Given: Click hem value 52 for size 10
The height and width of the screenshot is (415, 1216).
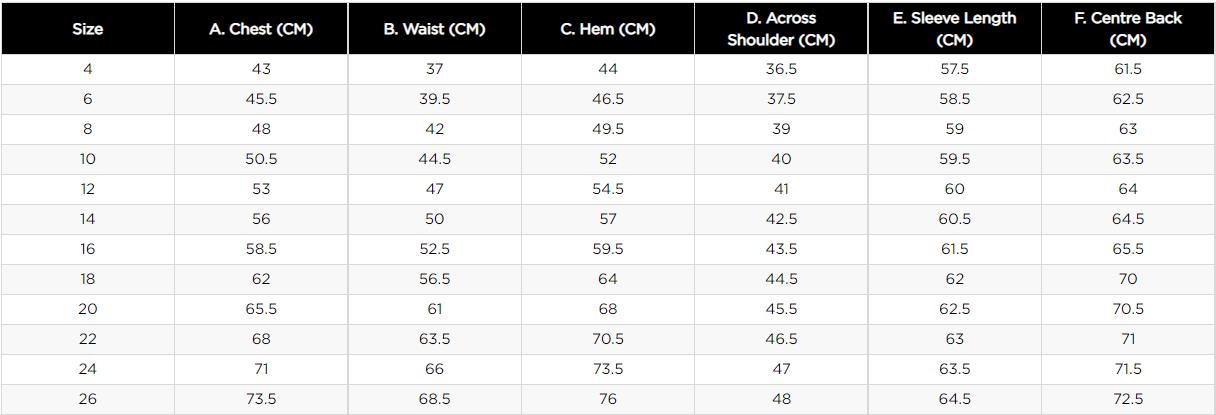Looking at the screenshot, I should tap(608, 159).
